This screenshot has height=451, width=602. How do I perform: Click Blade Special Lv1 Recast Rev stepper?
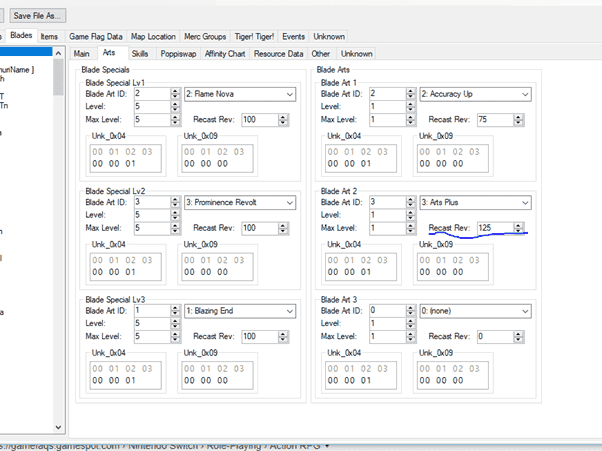283,120
